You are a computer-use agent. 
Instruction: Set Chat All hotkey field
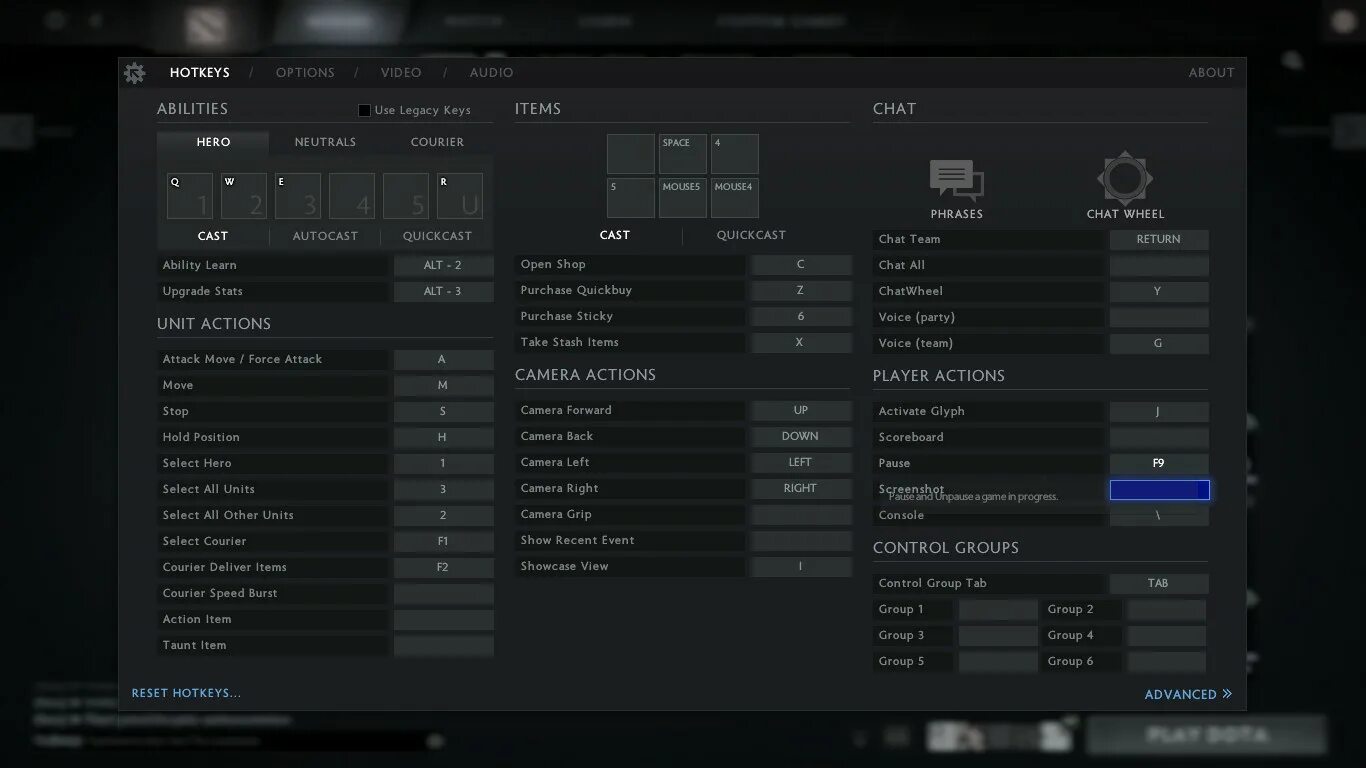click(x=1159, y=265)
